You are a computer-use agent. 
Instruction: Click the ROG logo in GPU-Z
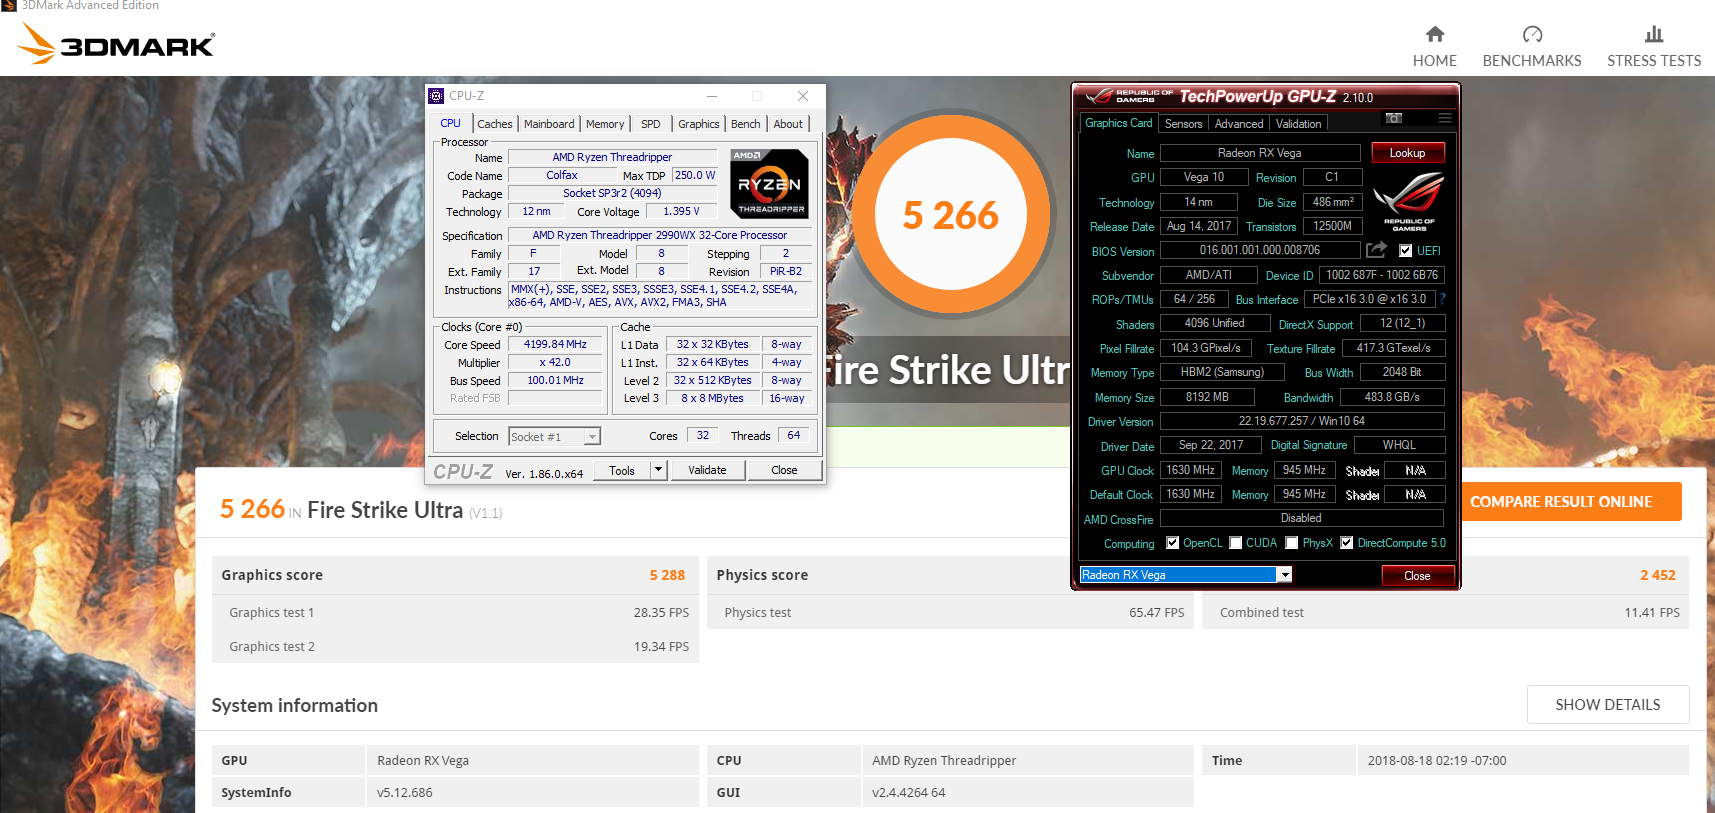(1409, 202)
